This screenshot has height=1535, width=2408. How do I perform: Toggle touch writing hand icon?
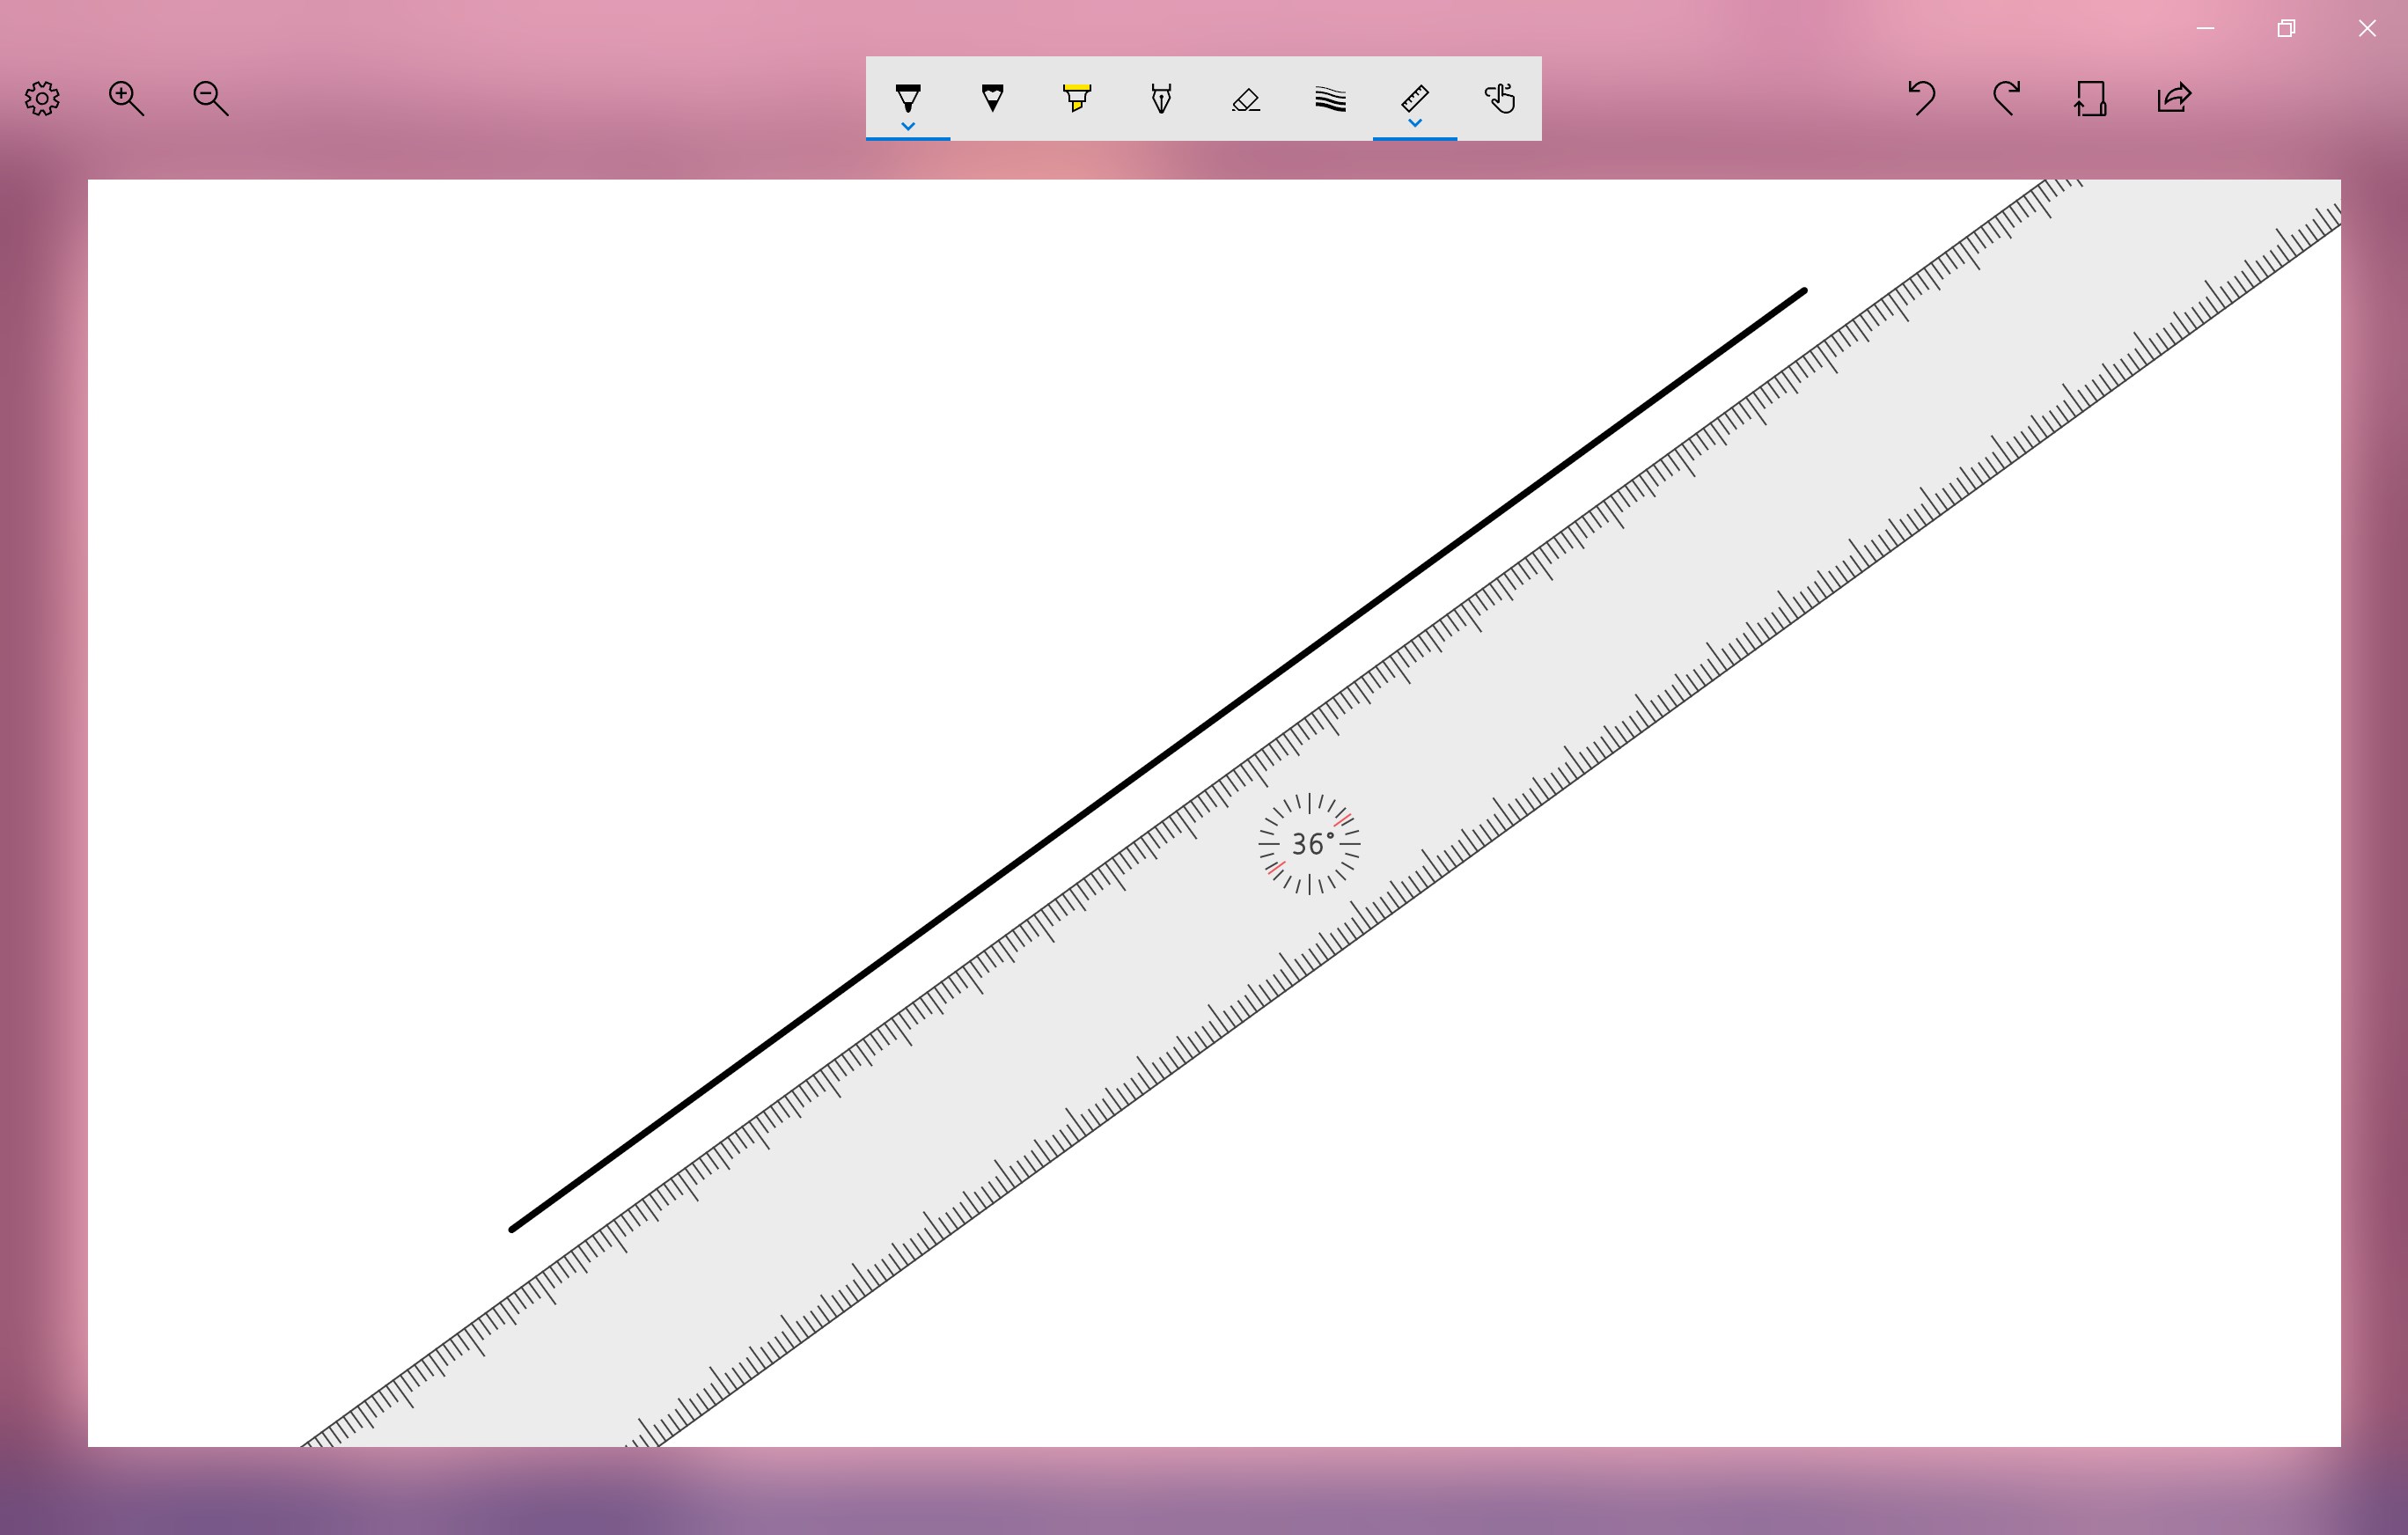[1499, 98]
